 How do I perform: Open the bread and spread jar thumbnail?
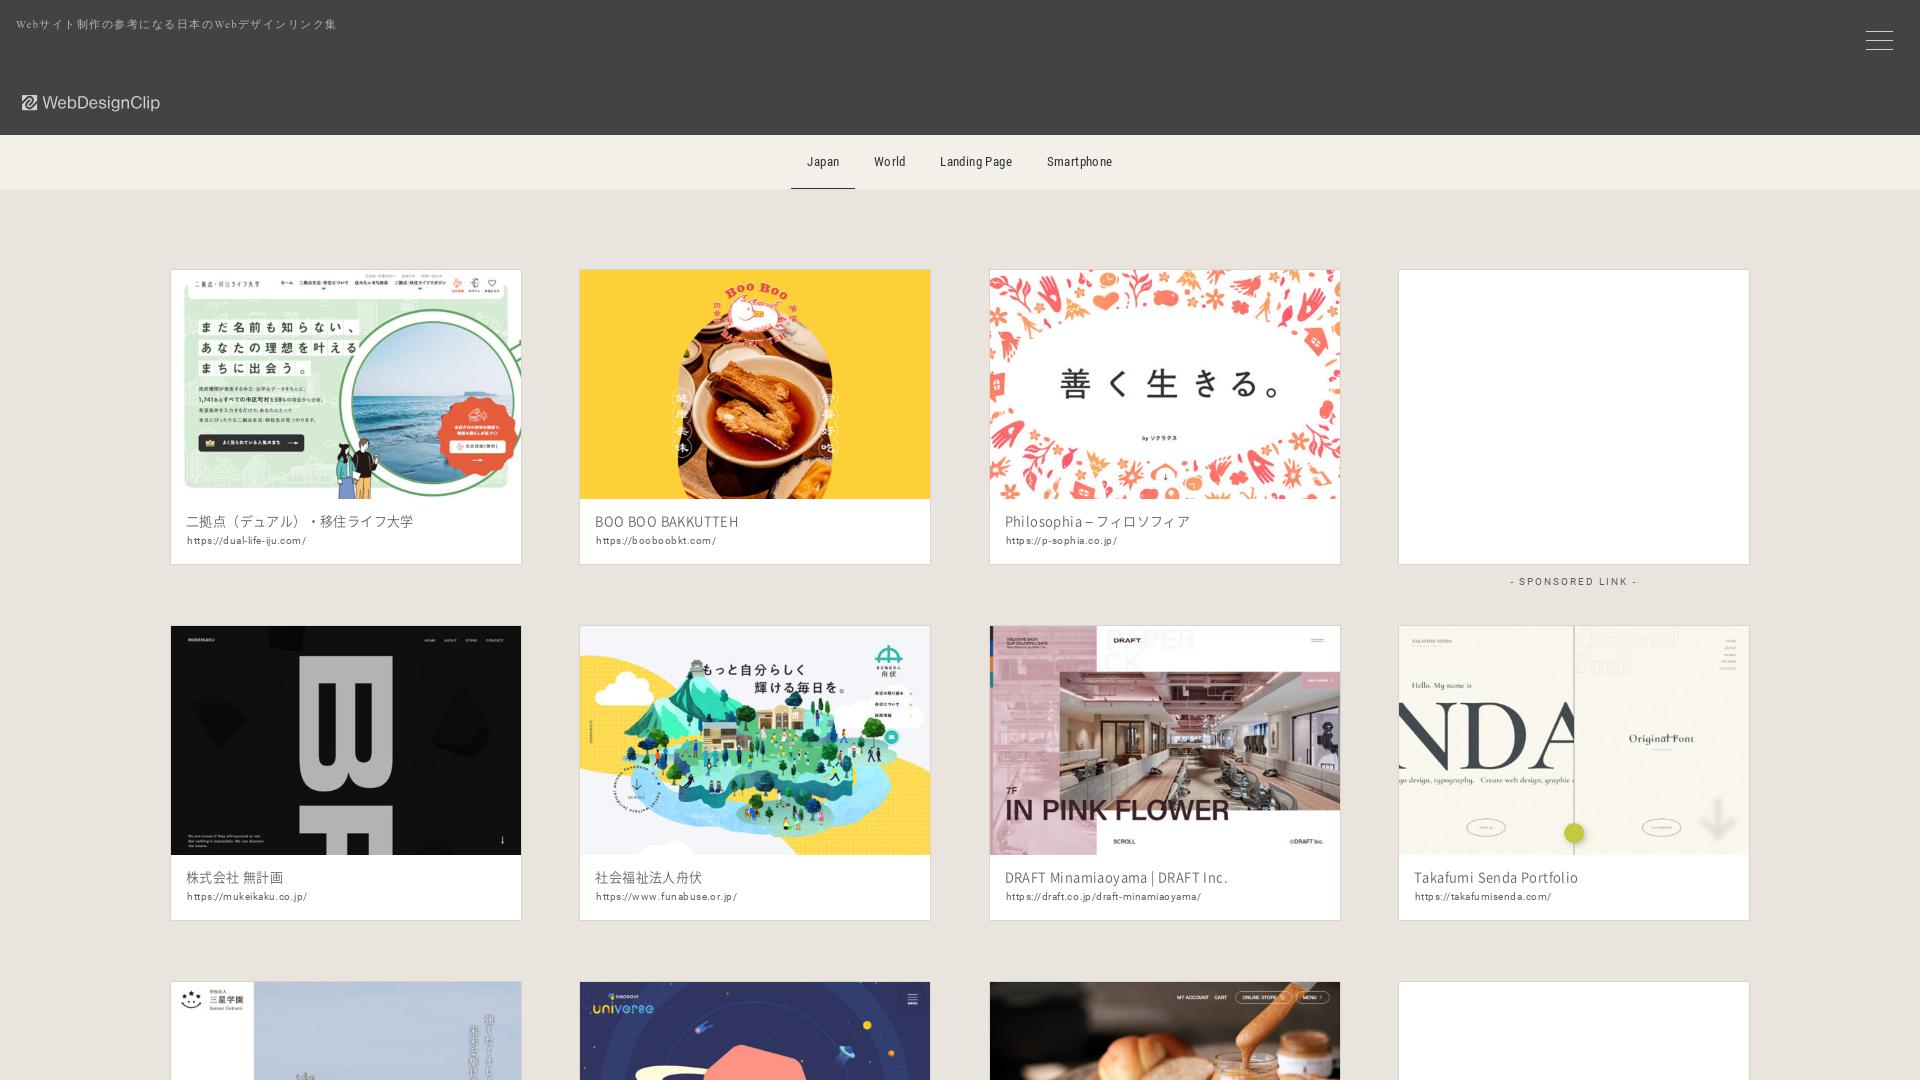click(x=1165, y=1031)
